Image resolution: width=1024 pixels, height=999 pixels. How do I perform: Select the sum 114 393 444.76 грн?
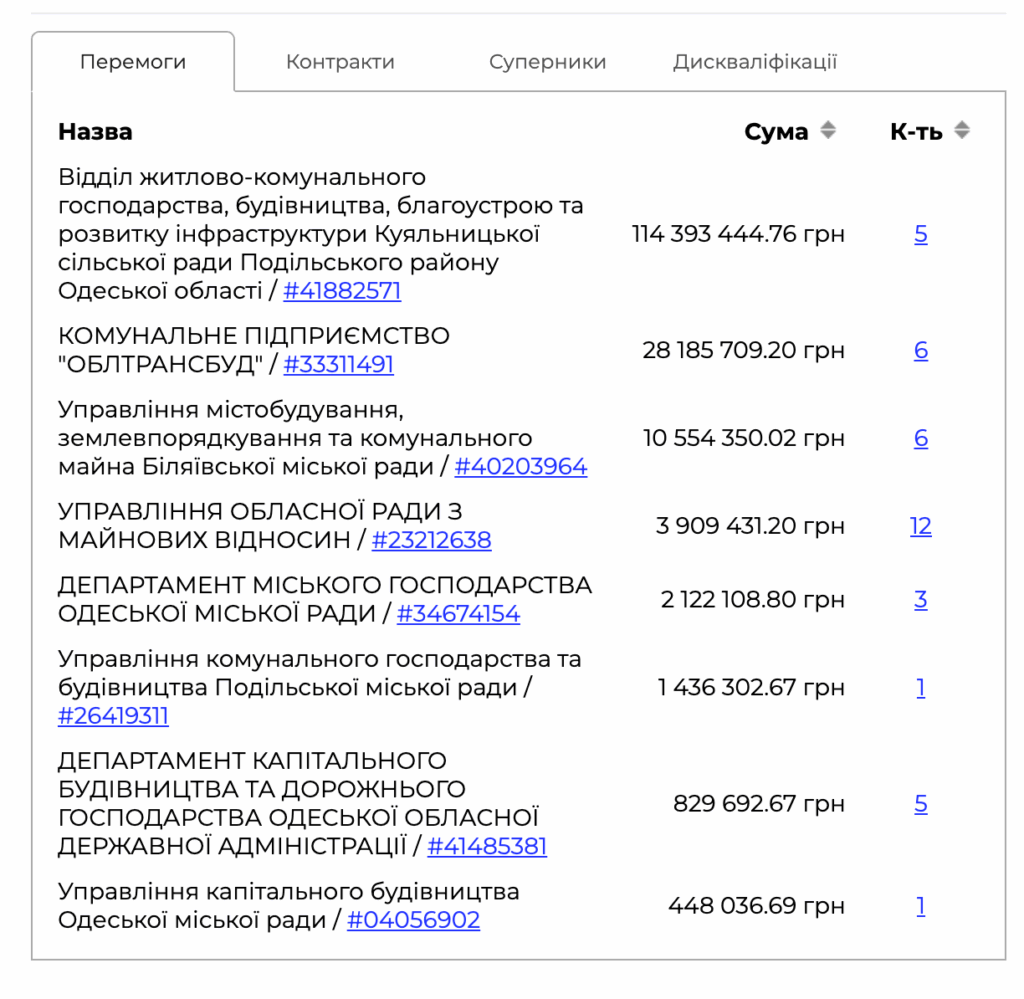click(738, 234)
